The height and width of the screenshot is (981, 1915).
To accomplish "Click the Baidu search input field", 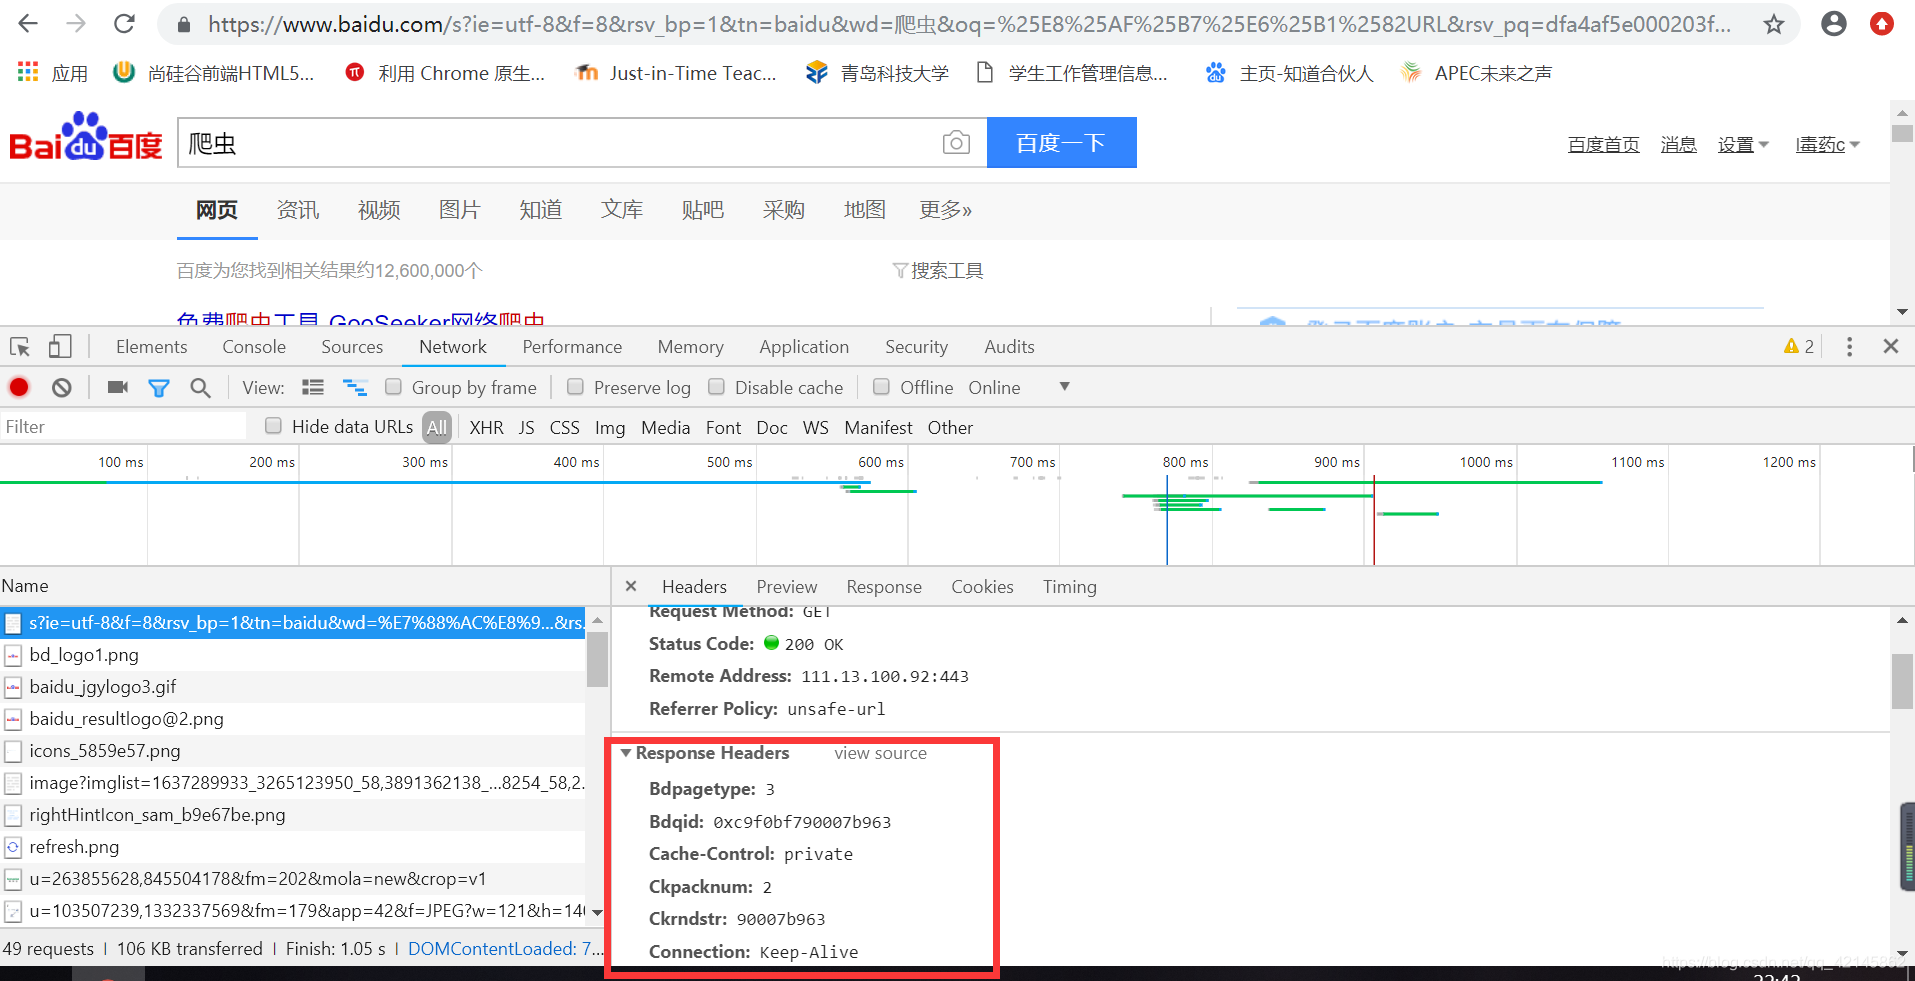I will point(560,142).
